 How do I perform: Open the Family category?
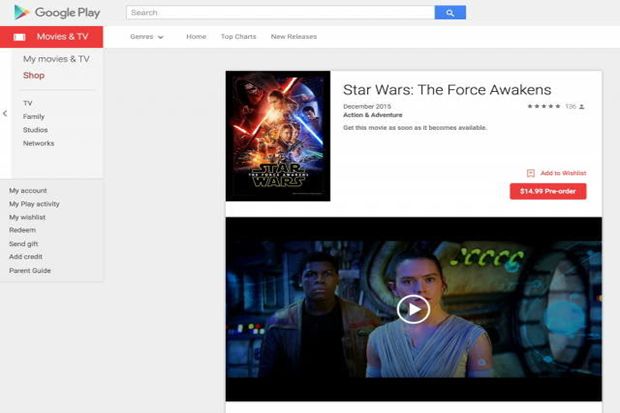click(x=34, y=117)
